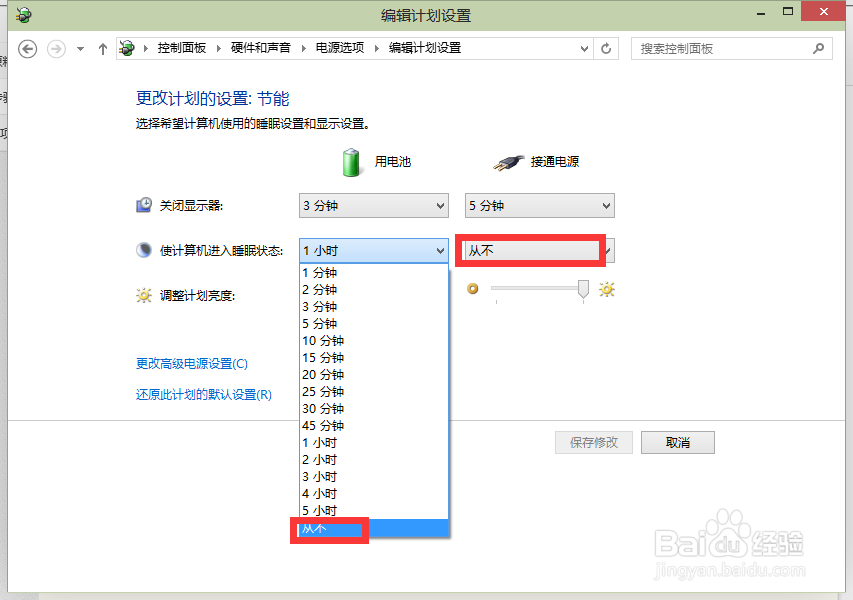The height and width of the screenshot is (600, 853).
Task: Click the brightness slider handle
Action: click(583, 289)
